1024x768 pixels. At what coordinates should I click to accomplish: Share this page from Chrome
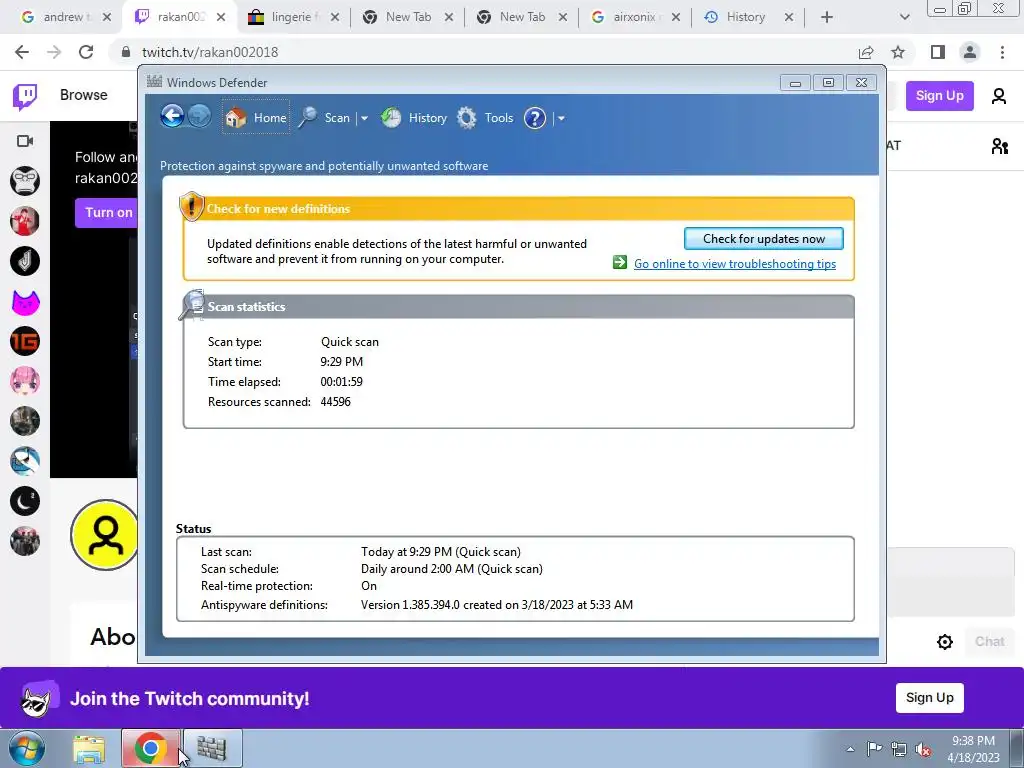pos(866,52)
